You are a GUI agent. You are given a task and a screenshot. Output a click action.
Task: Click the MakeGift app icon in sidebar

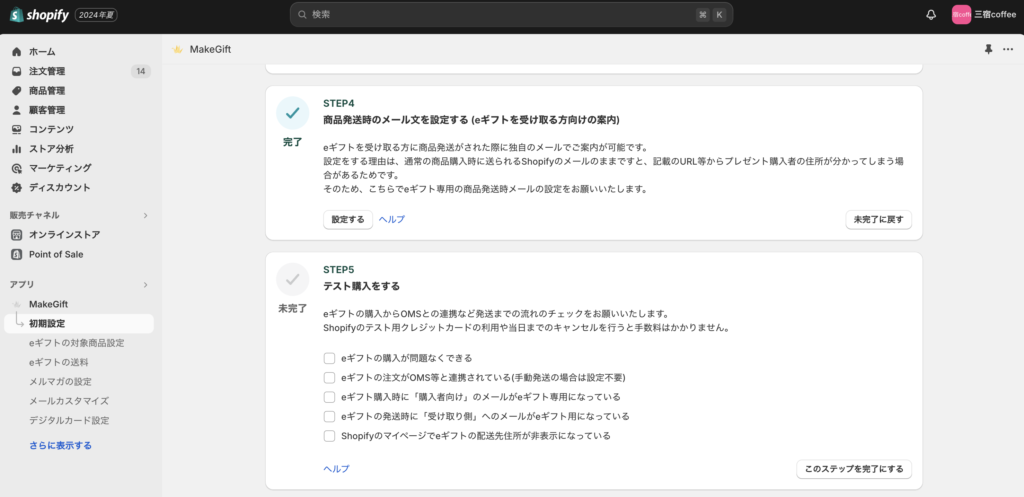pos(17,304)
